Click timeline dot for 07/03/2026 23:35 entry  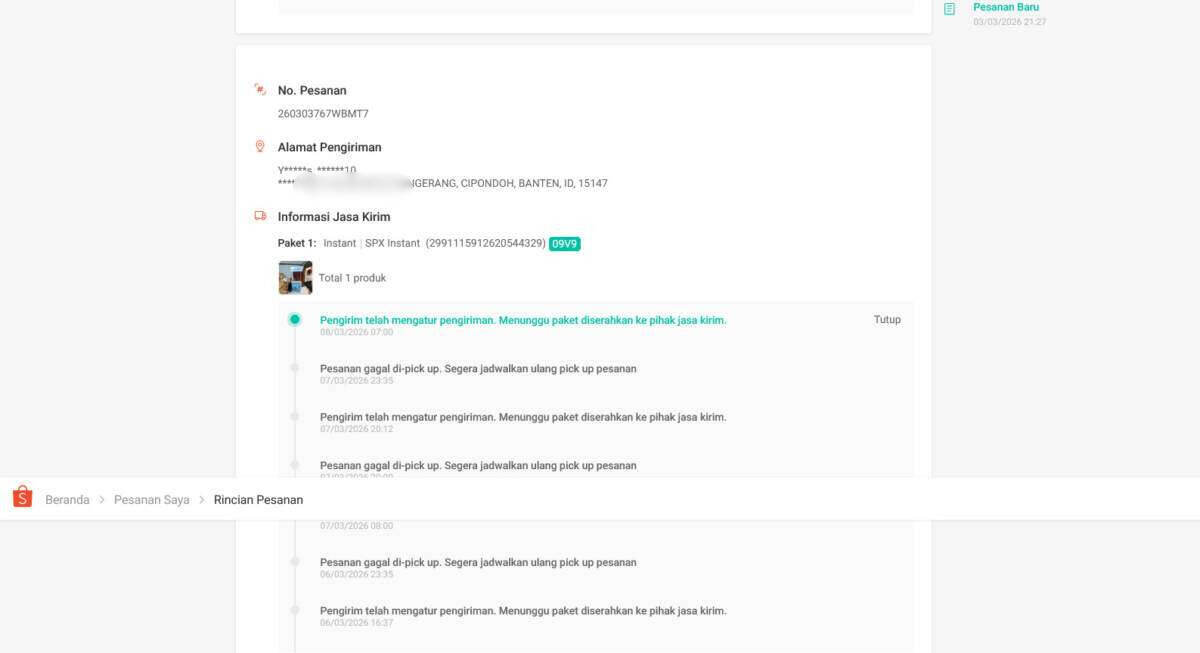coord(295,368)
